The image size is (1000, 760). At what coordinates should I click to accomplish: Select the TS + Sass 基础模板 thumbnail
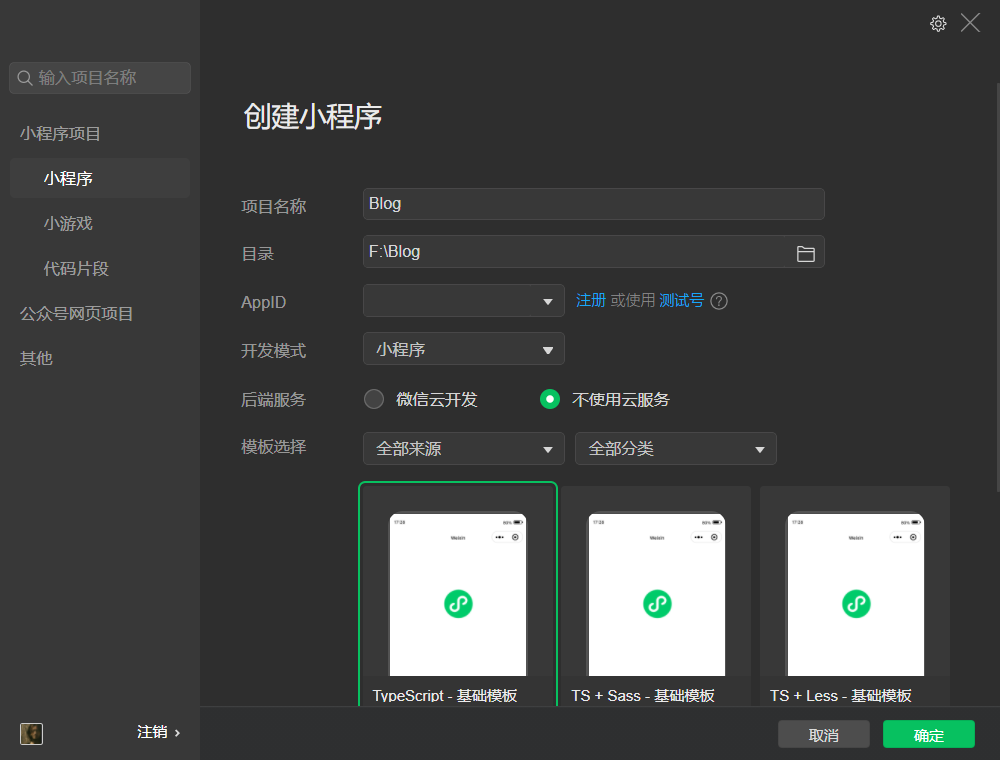(x=656, y=594)
